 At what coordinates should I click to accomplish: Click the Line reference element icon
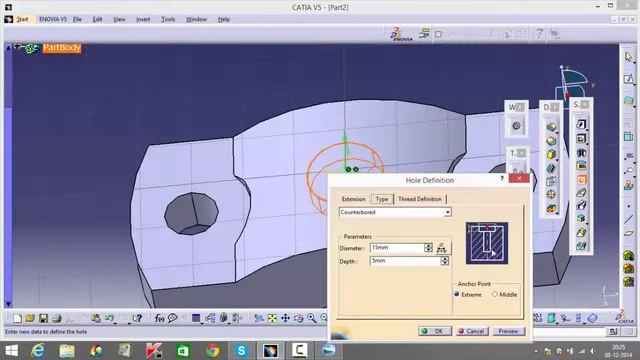629,220
